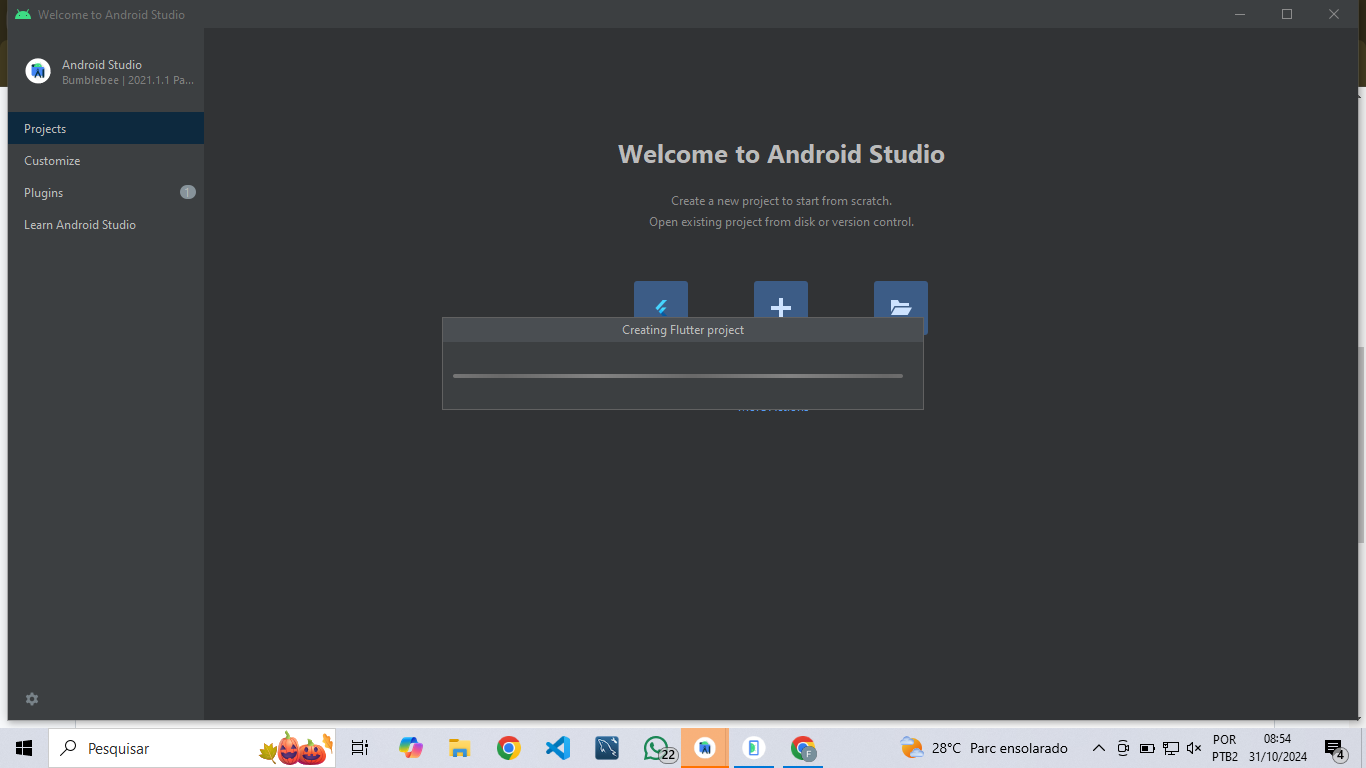Click the phone emulator taskbar icon
The width and height of the screenshot is (1366, 768).
pos(754,748)
